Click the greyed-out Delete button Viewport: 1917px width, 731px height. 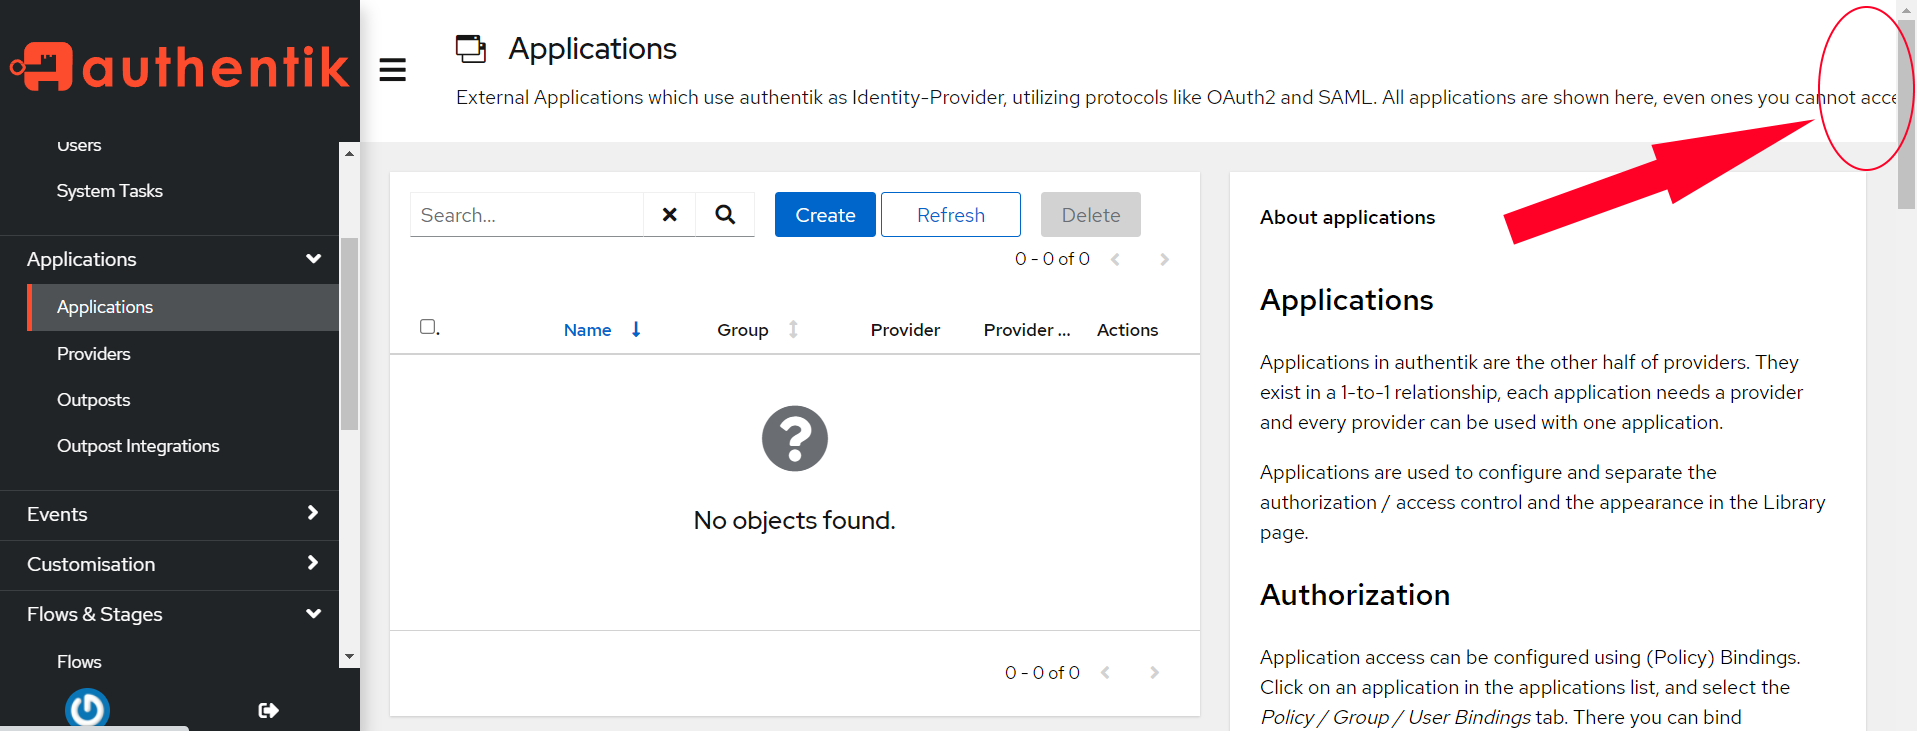[1091, 214]
